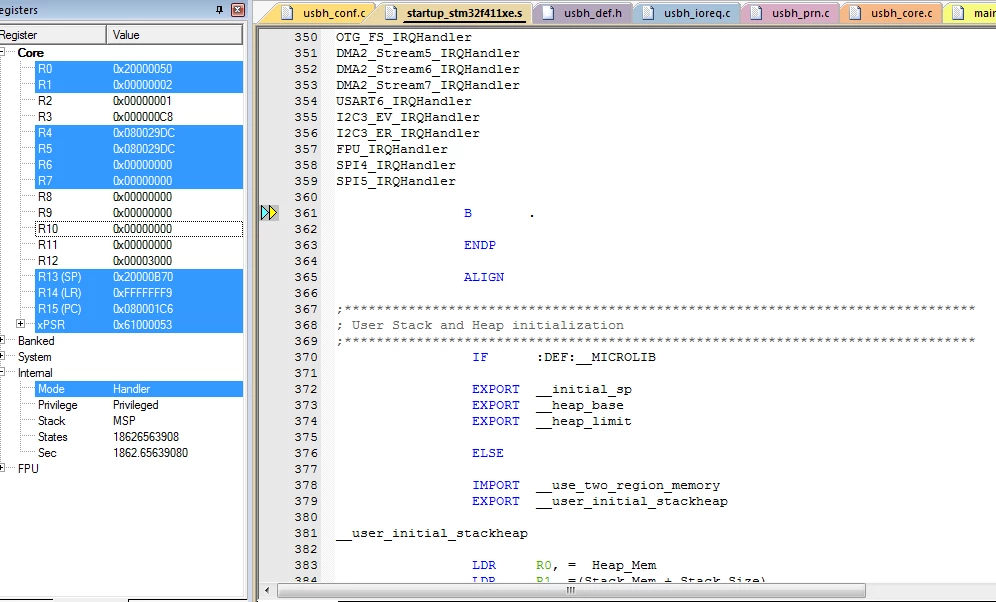Select register R10 row
The width and height of the screenshot is (996, 602).
pos(139,229)
